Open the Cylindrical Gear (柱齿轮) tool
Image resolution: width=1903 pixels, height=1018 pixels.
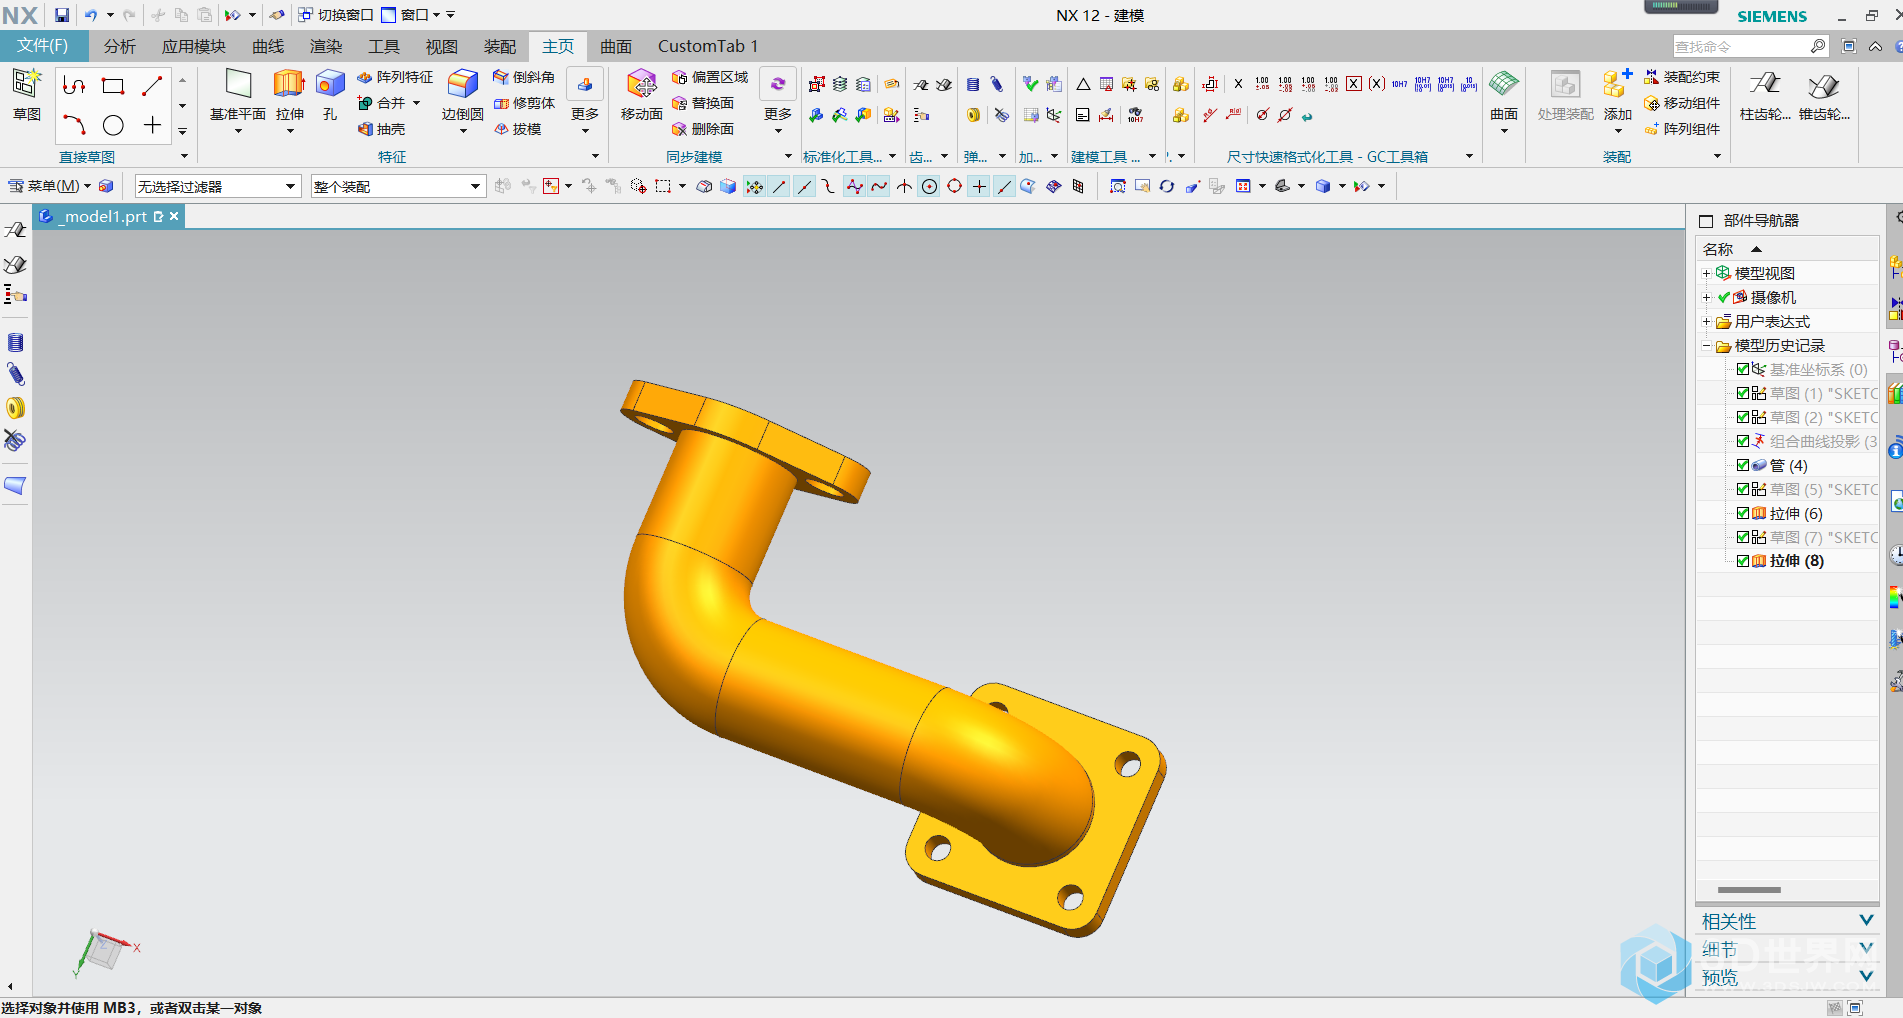tap(1765, 95)
